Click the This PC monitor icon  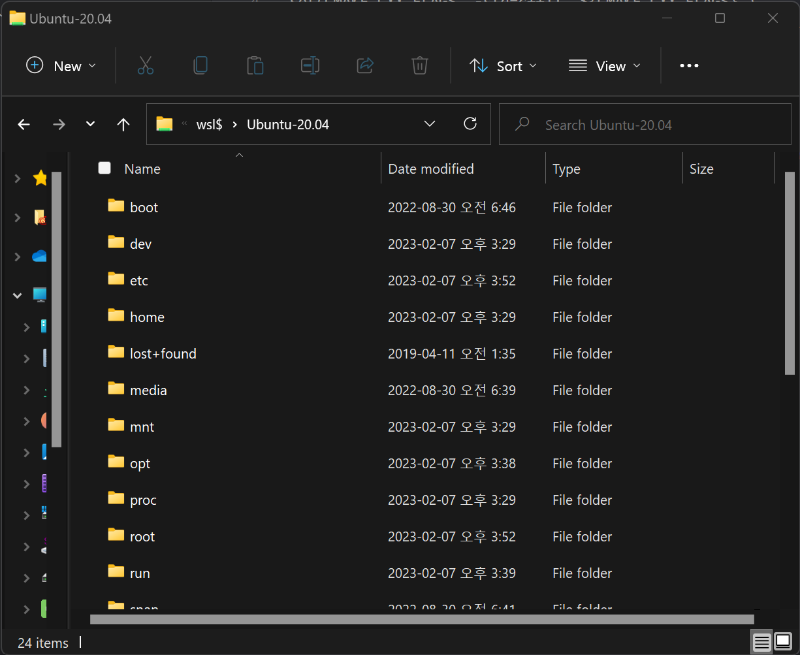pyautogui.click(x=40, y=295)
